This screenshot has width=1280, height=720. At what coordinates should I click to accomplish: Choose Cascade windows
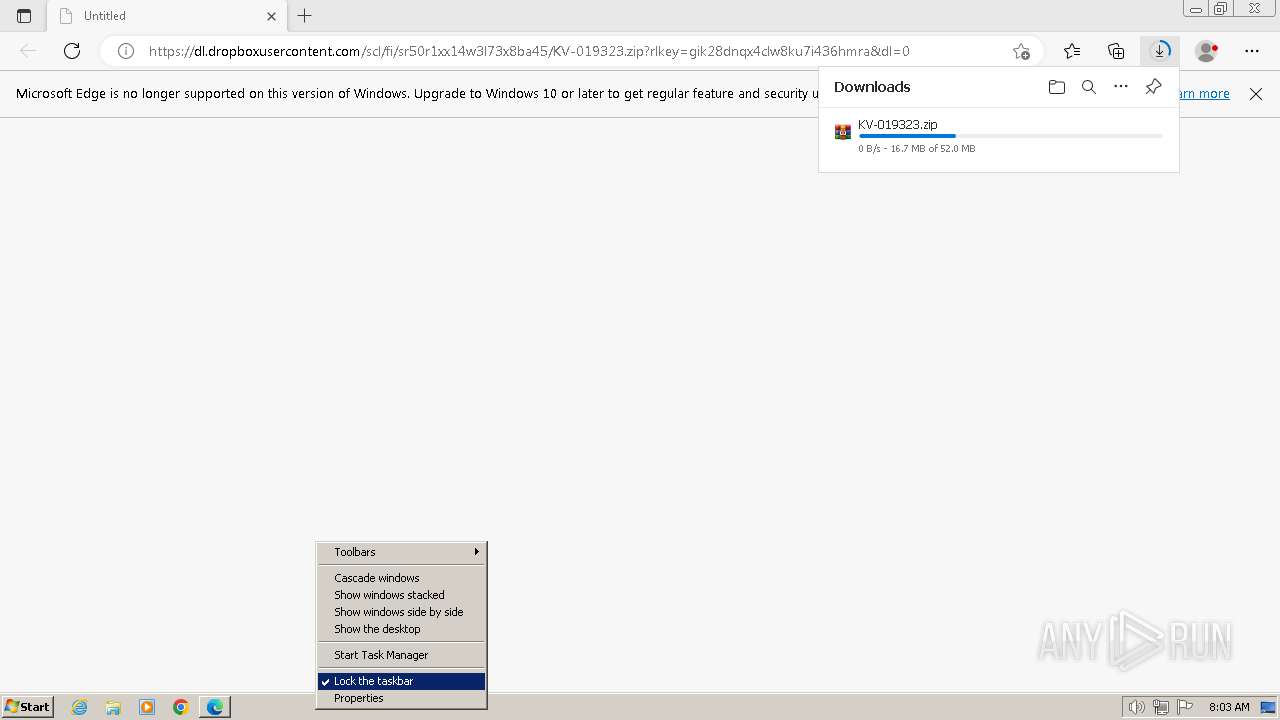click(x=401, y=578)
